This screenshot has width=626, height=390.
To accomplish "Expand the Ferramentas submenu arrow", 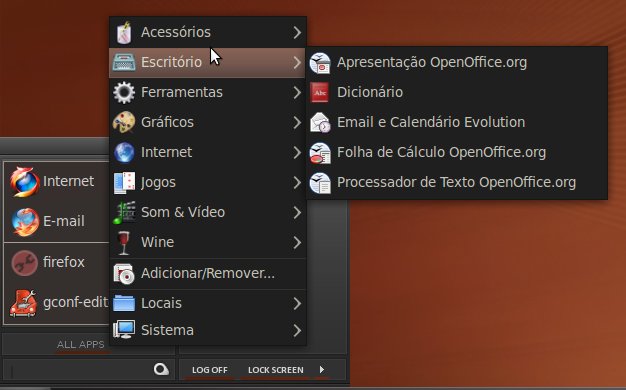I will 297,93.
